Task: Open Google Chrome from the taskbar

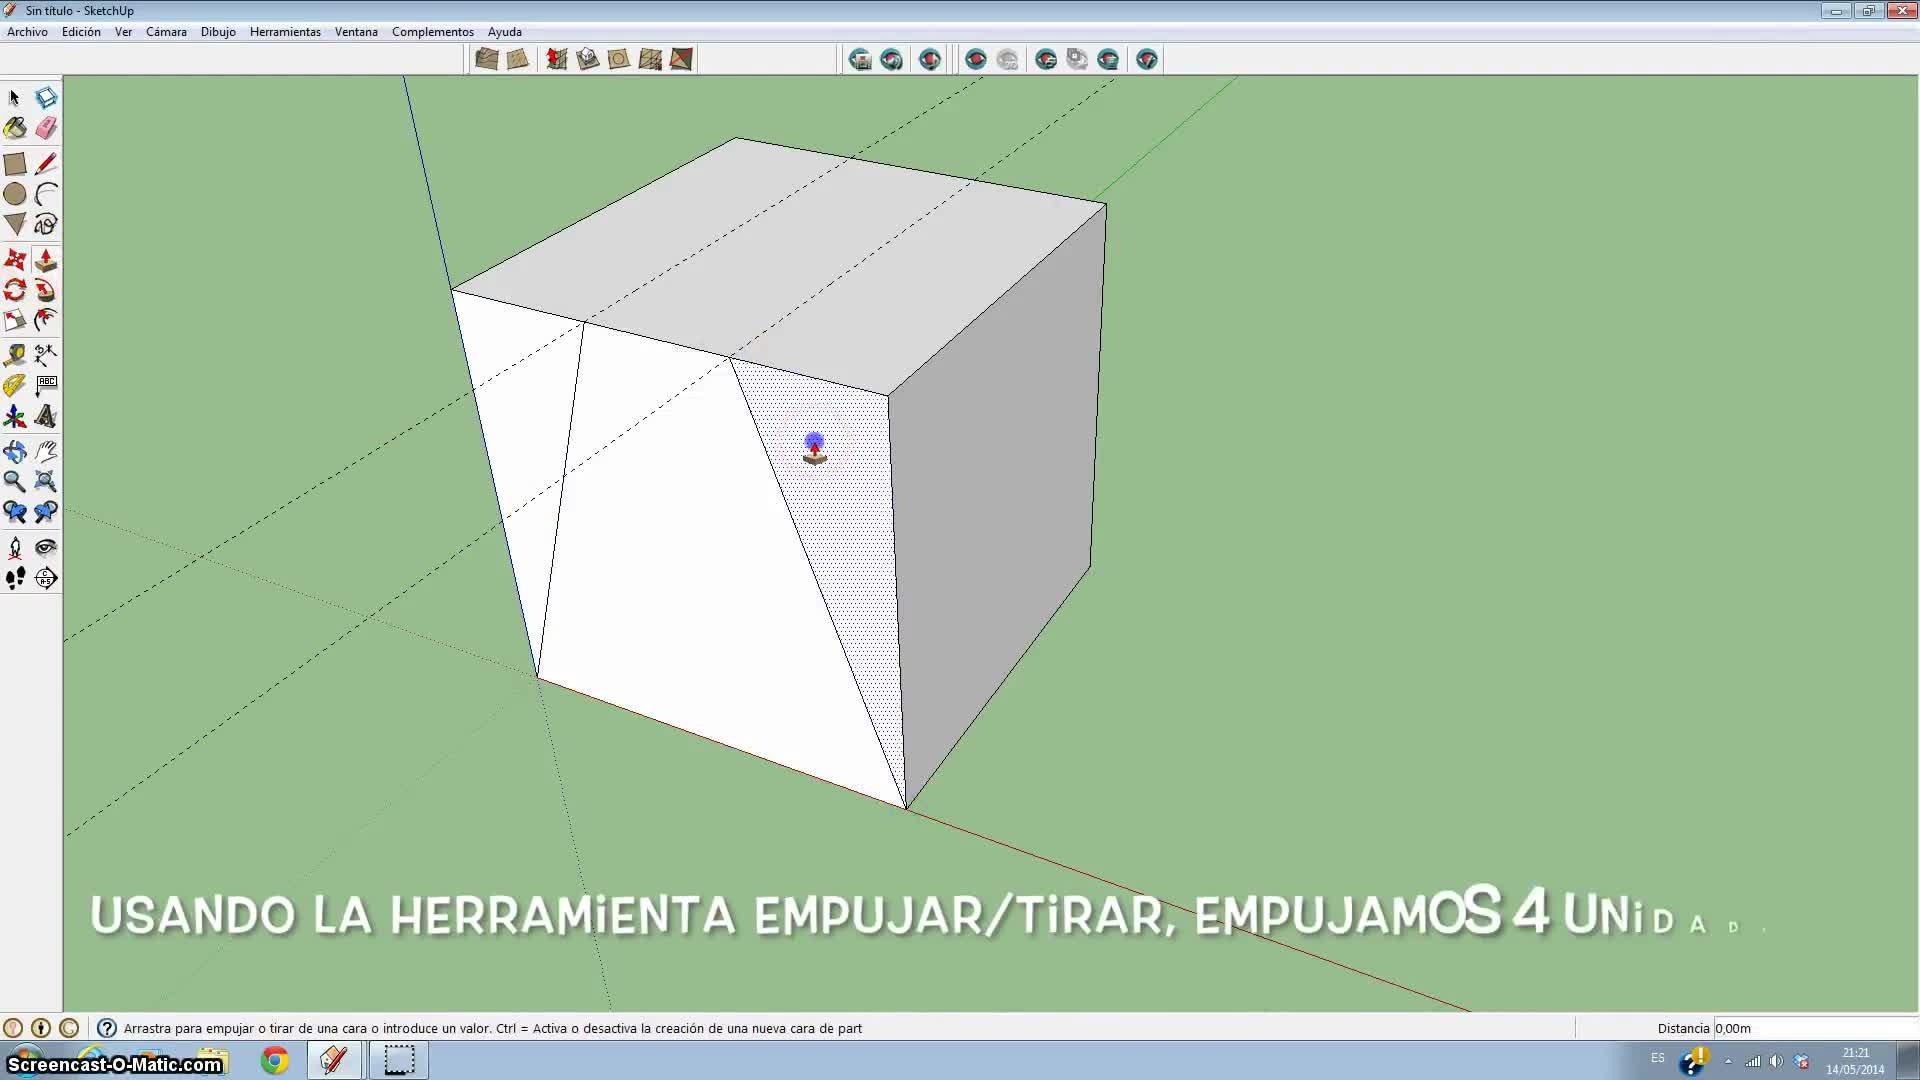Action: pos(275,1060)
